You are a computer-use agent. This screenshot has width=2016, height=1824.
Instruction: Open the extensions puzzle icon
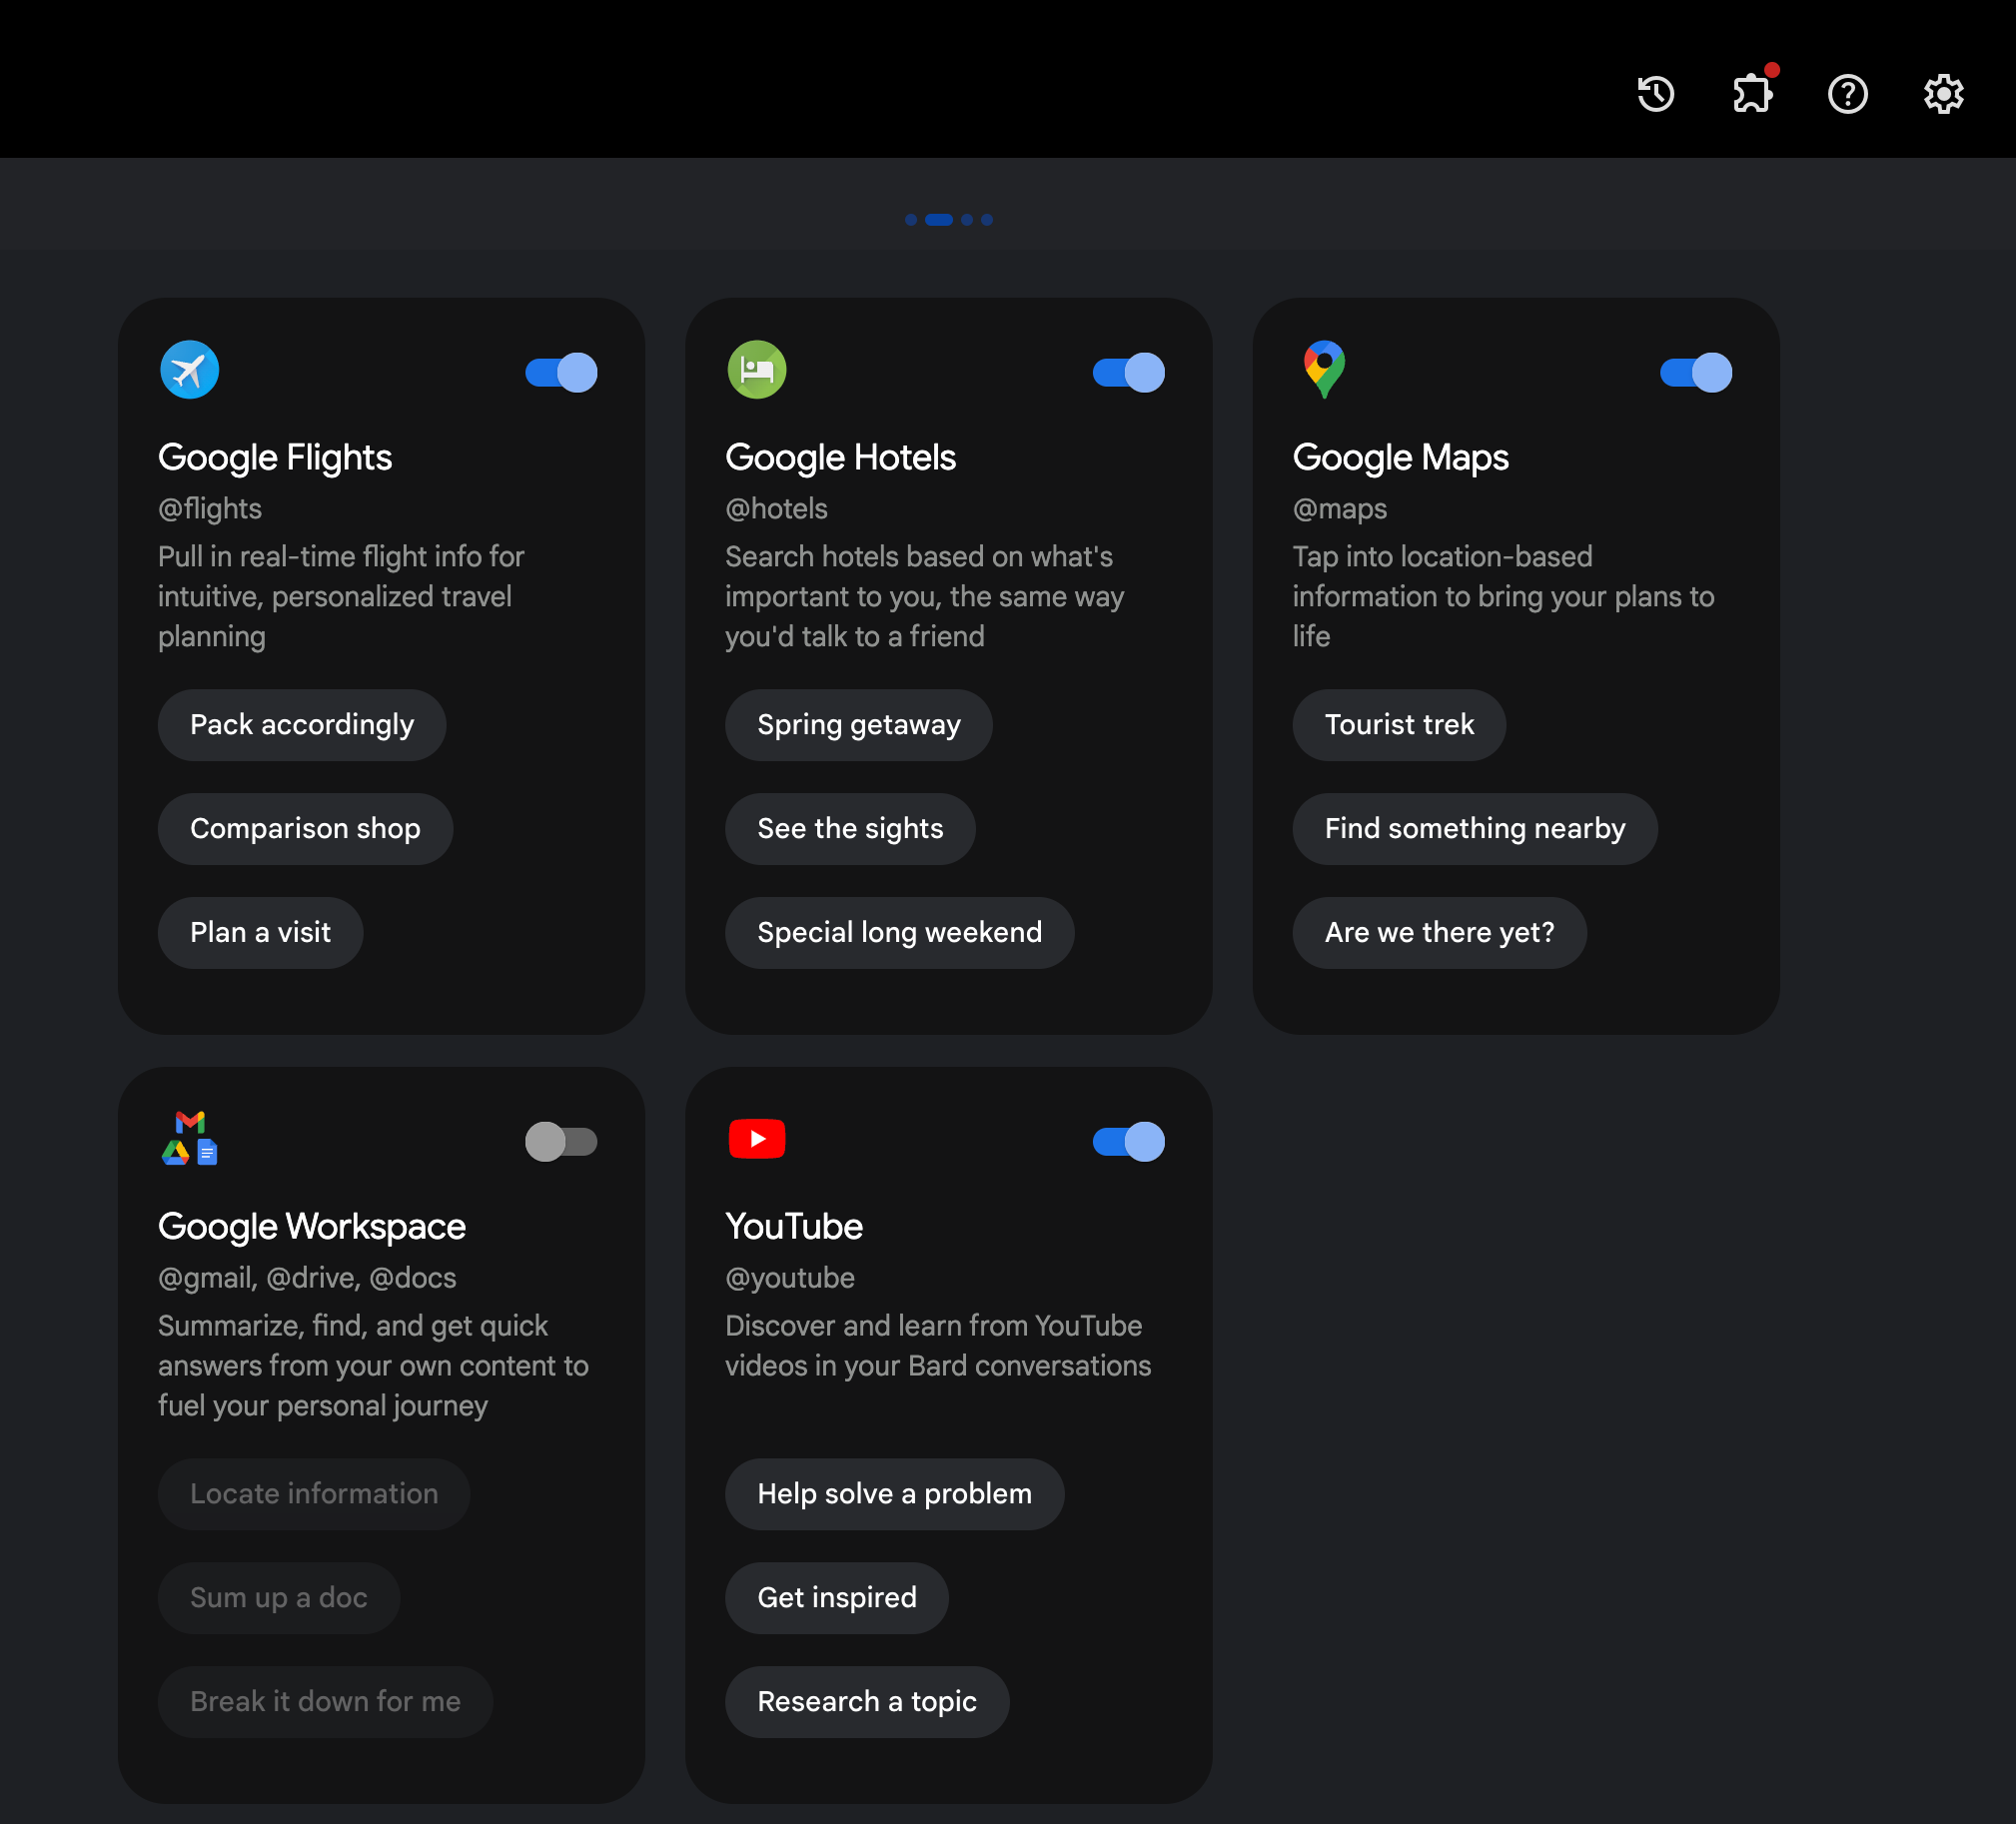[1752, 94]
